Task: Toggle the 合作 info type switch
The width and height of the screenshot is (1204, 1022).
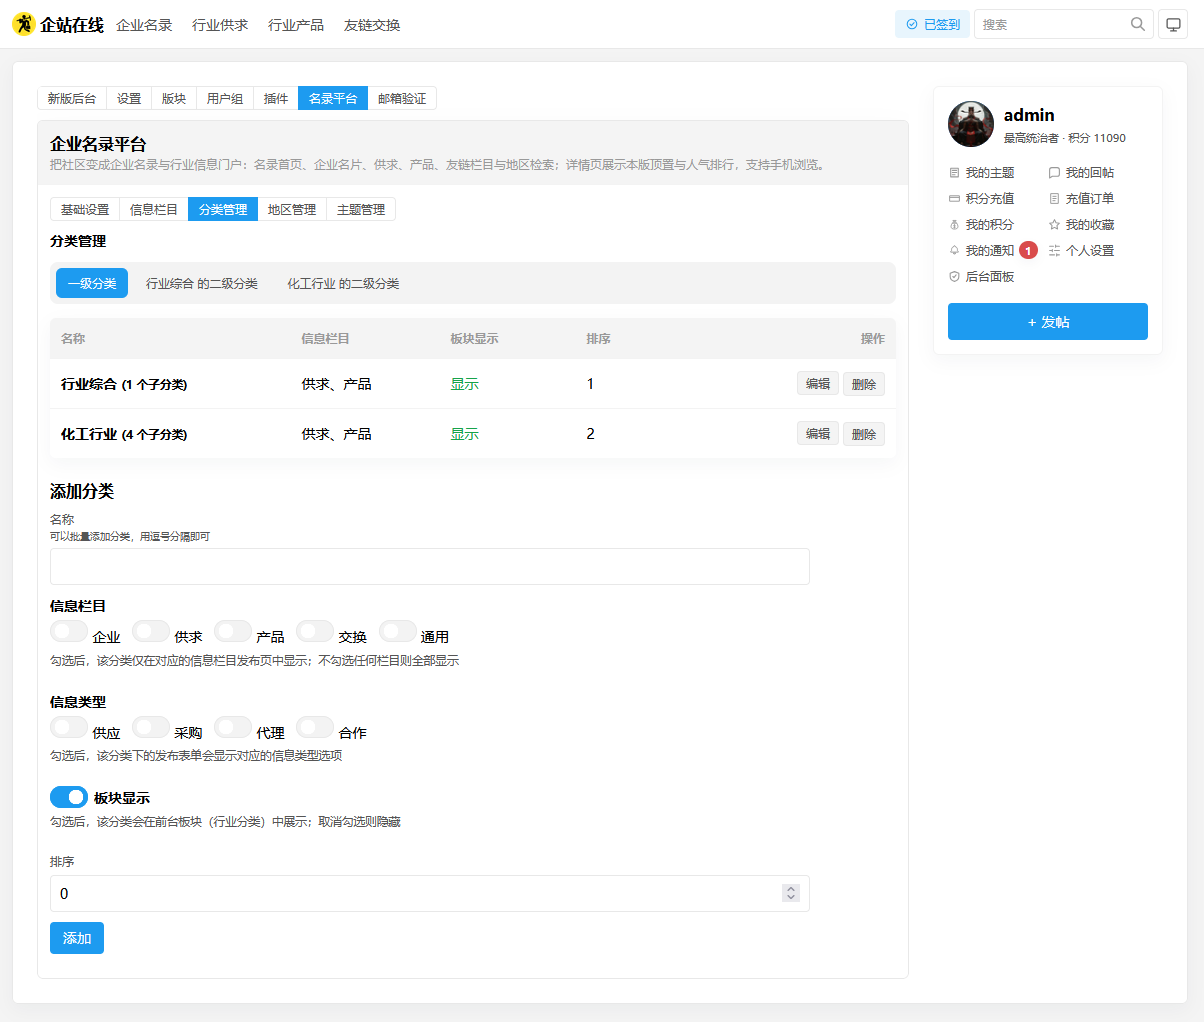Action: point(315,727)
